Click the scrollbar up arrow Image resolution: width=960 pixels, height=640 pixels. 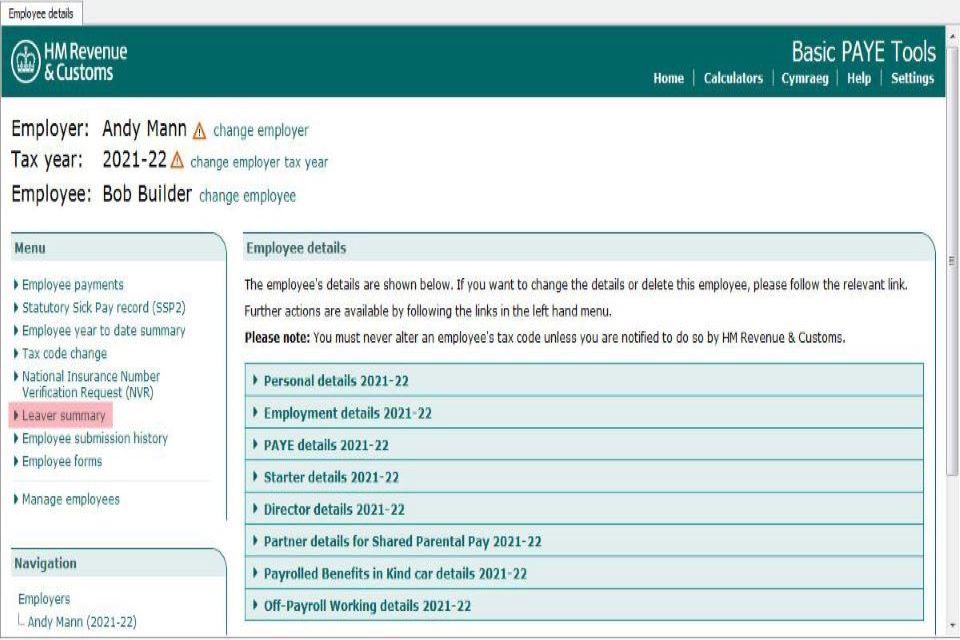click(x=952, y=37)
